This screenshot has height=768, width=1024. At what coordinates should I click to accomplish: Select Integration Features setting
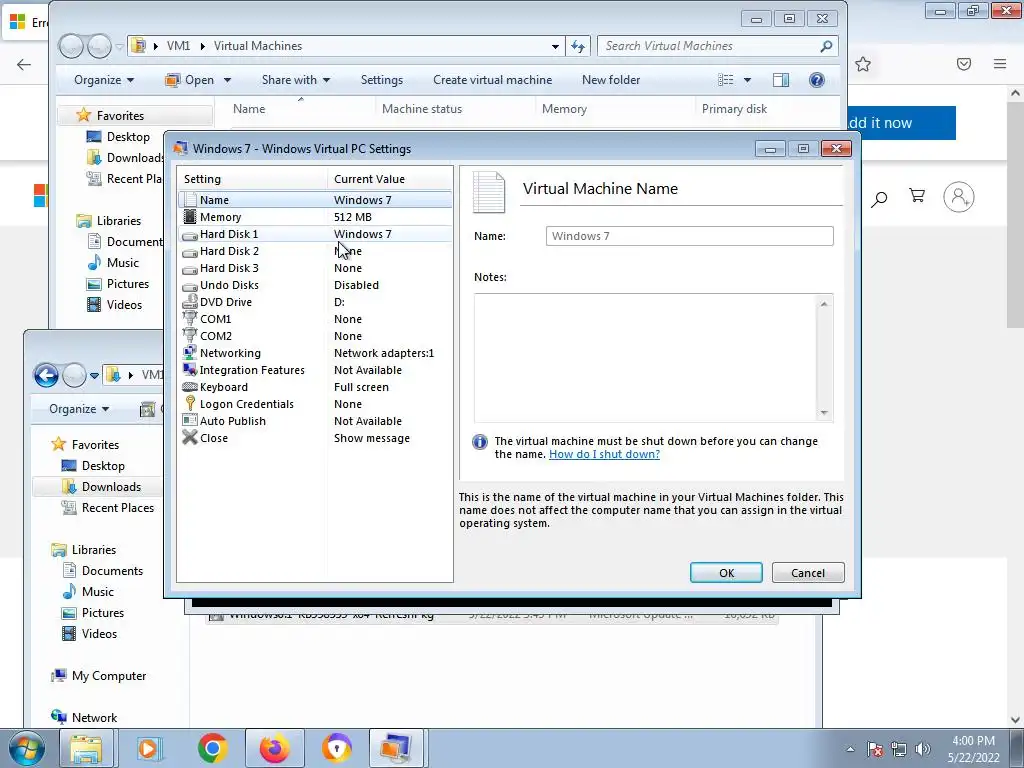(315, 370)
